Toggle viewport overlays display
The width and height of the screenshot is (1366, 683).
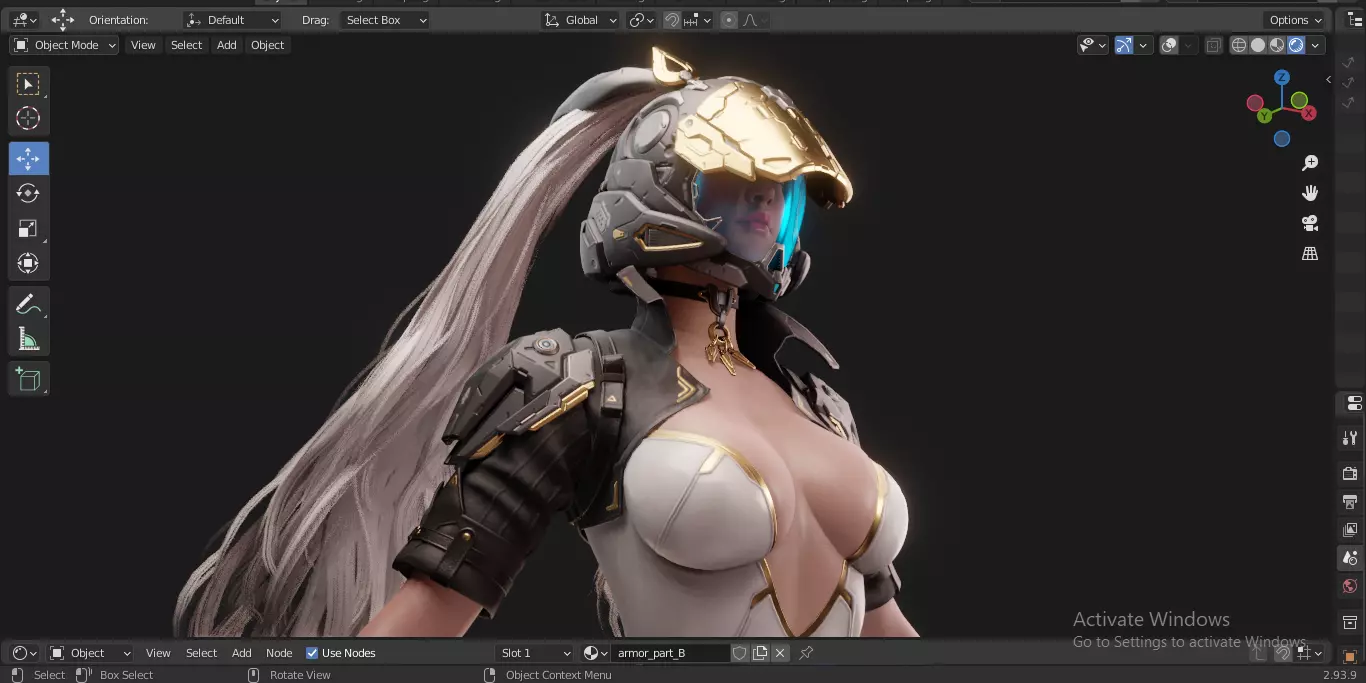coord(1169,45)
